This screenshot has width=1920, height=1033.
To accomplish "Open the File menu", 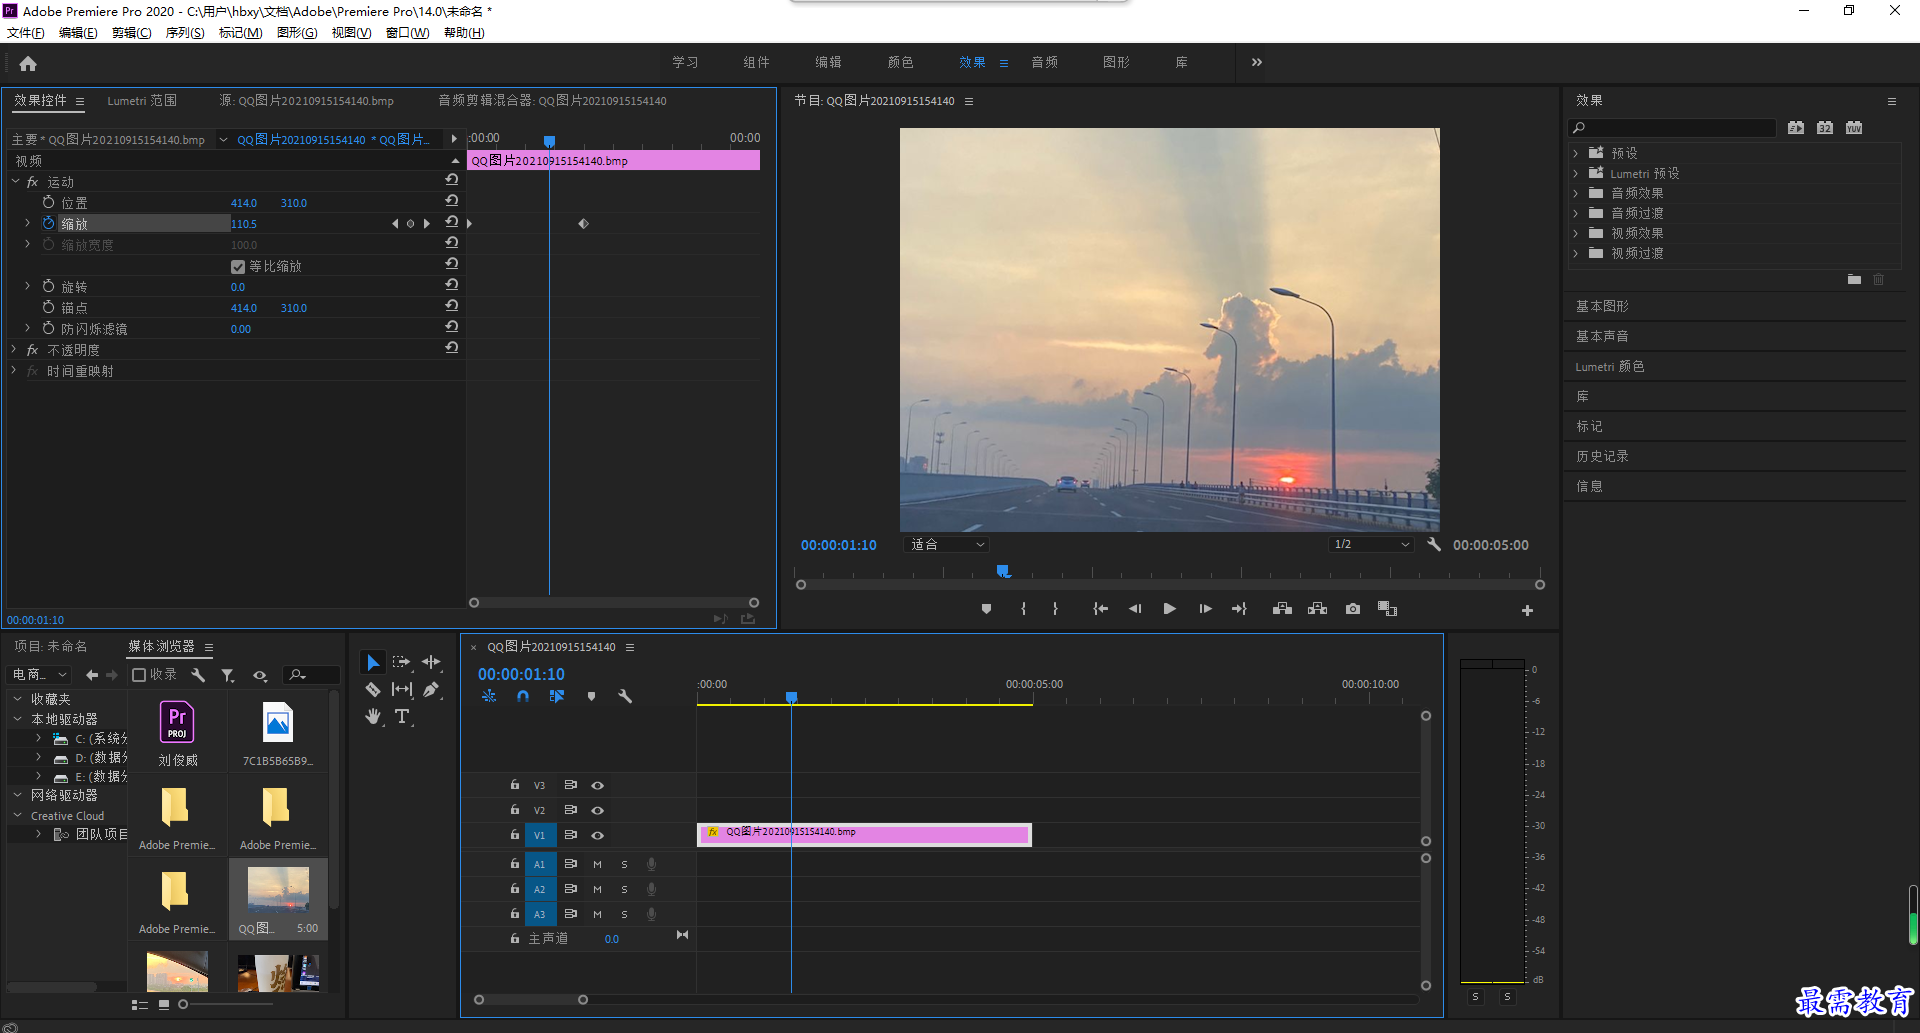I will click(x=26, y=33).
